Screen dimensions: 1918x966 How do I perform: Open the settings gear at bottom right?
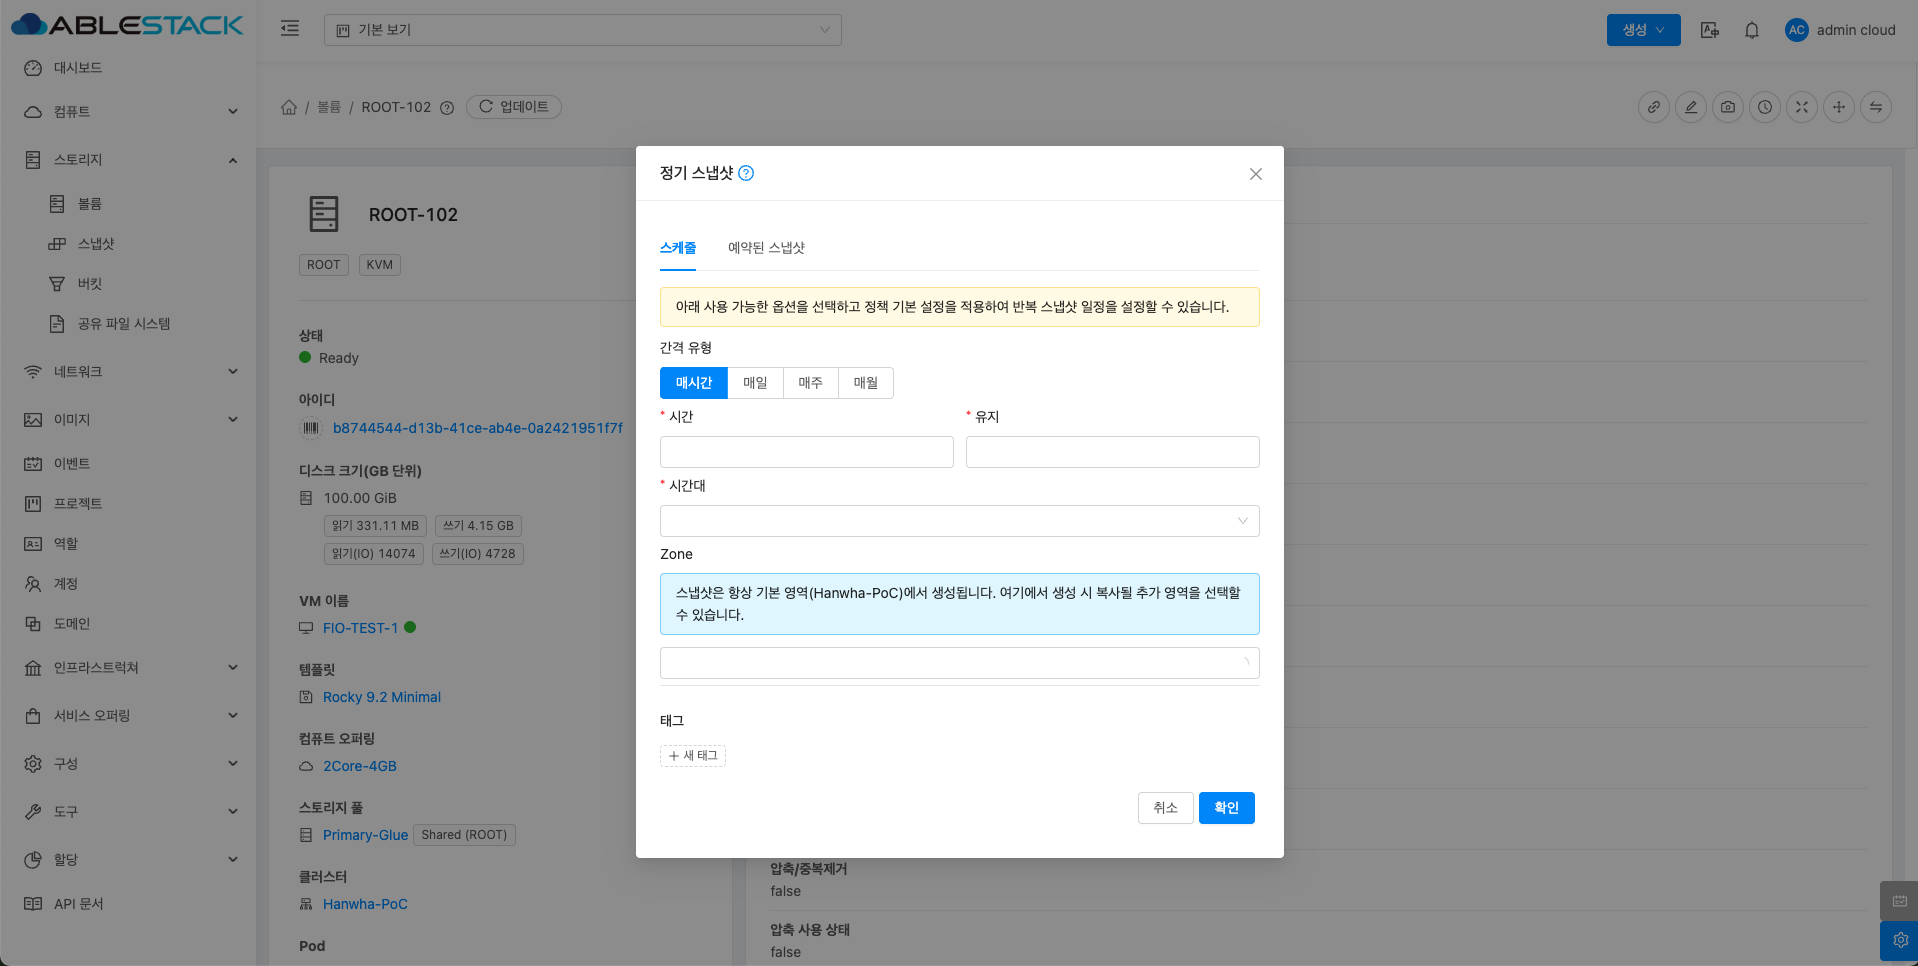pyautogui.click(x=1900, y=940)
